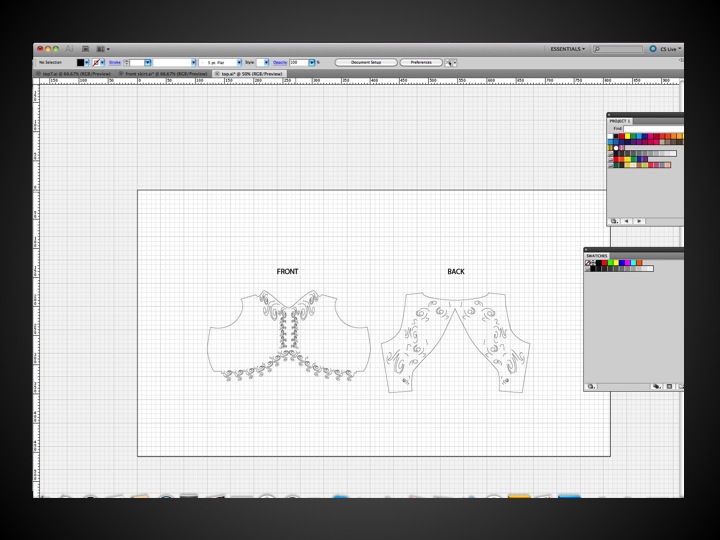Open the Go to Bridge icon in title bar
The height and width of the screenshot is (540, 720).
pos(85,49)
